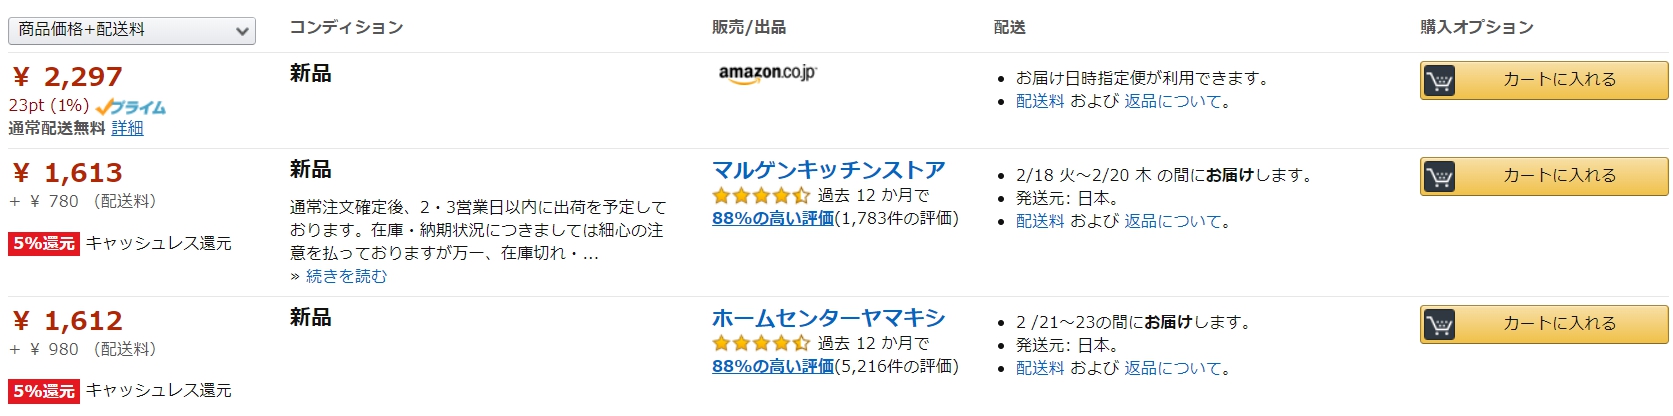Screen dimensions: 1673x416
Task: Click the 5%還元 badge next to ¥1,612
Action: coord(44,391)
